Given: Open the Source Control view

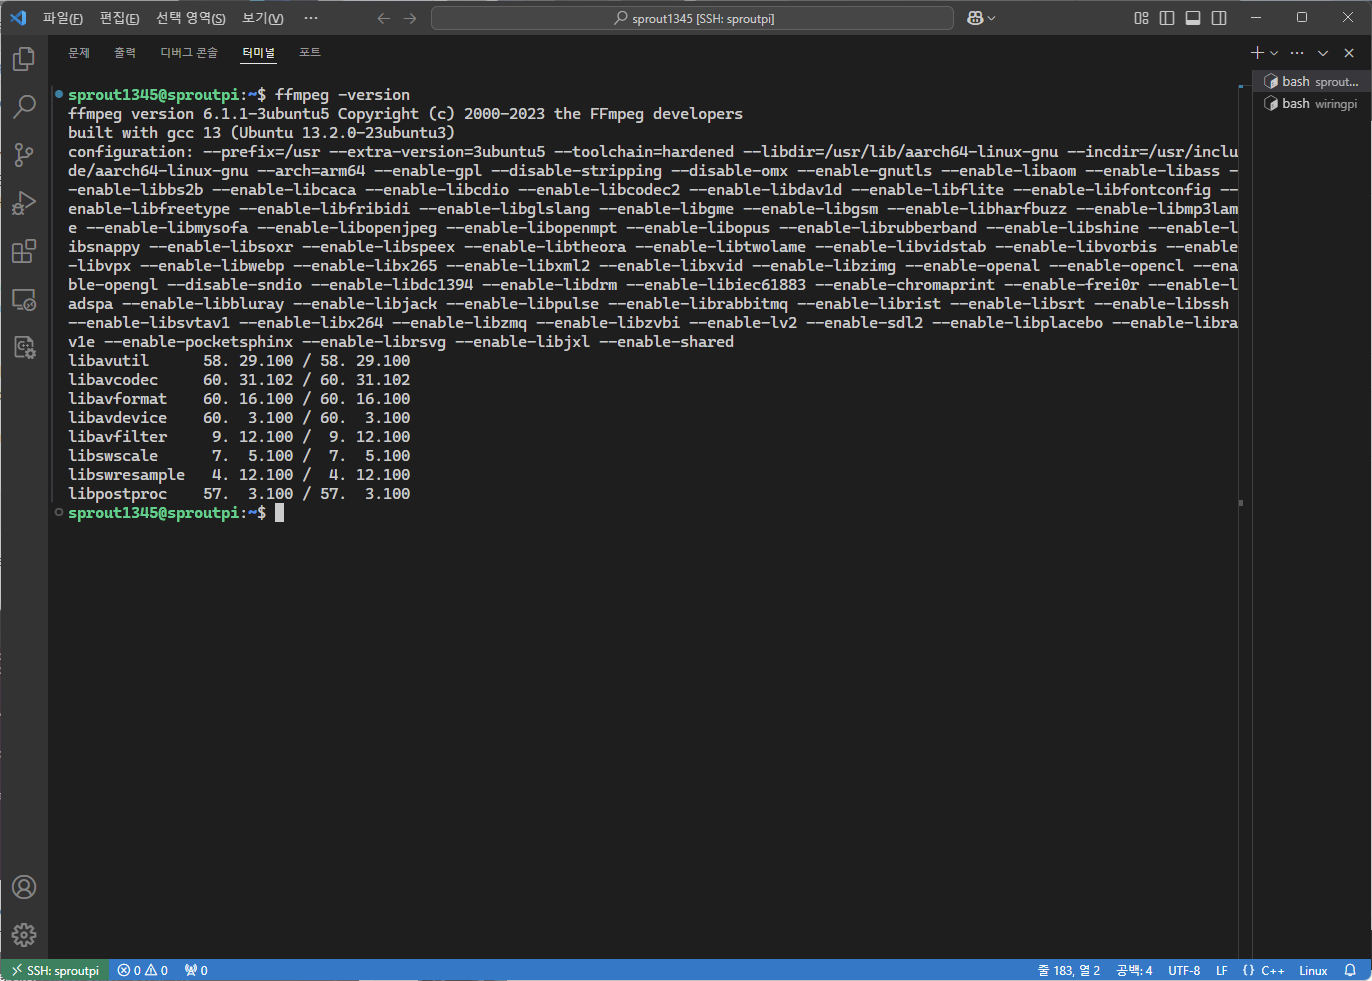Looking at the screenshot, I should coord(24,155).
